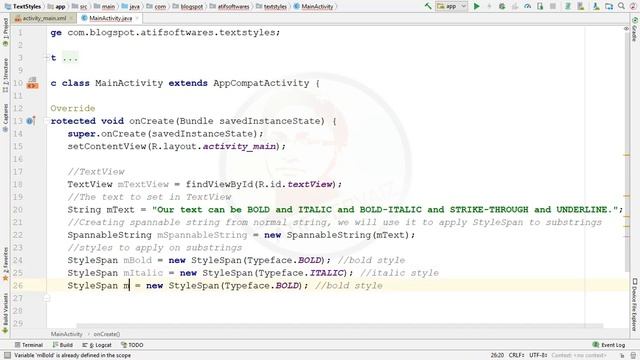Open the Gradle side panel

(x=634, y=29)
